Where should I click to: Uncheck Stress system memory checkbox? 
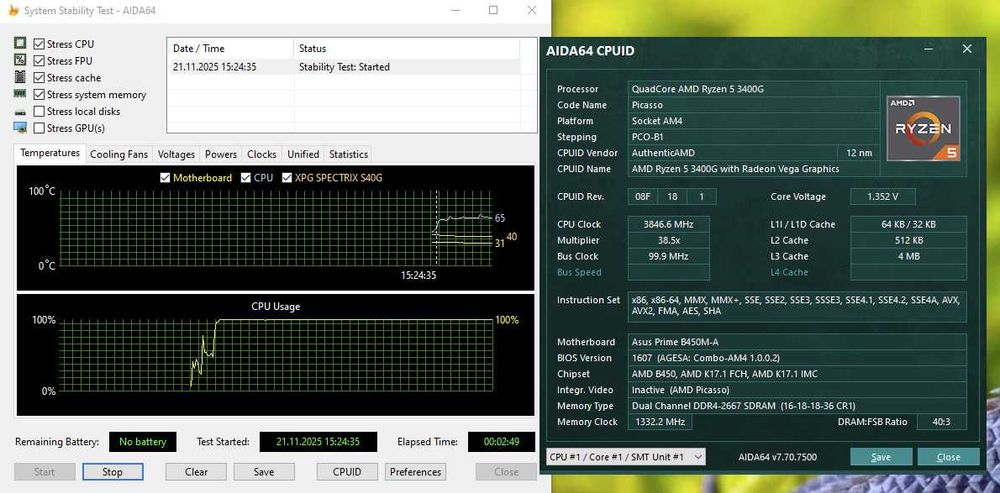[x=39, y=94]
